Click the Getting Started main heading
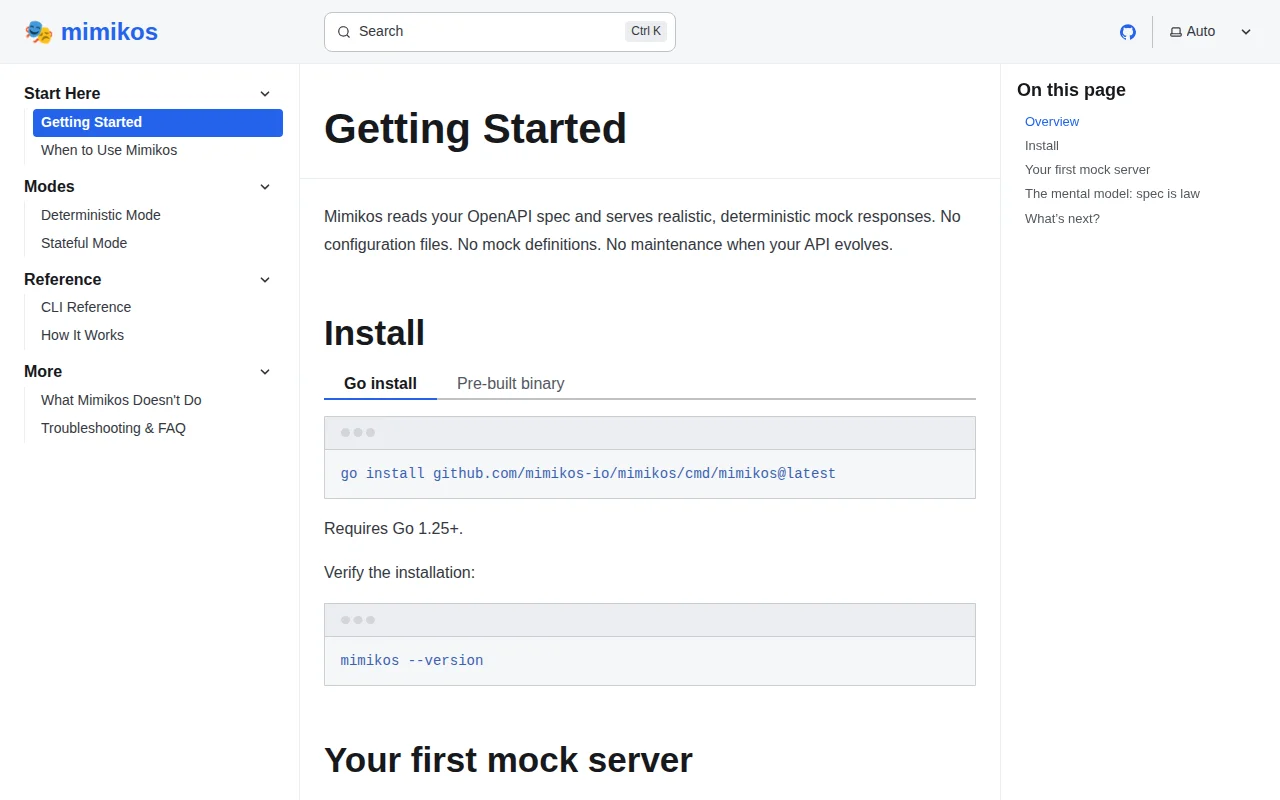Image resolution: width=1280 pixels, height=800 pixels. click(x=475, y=129)
